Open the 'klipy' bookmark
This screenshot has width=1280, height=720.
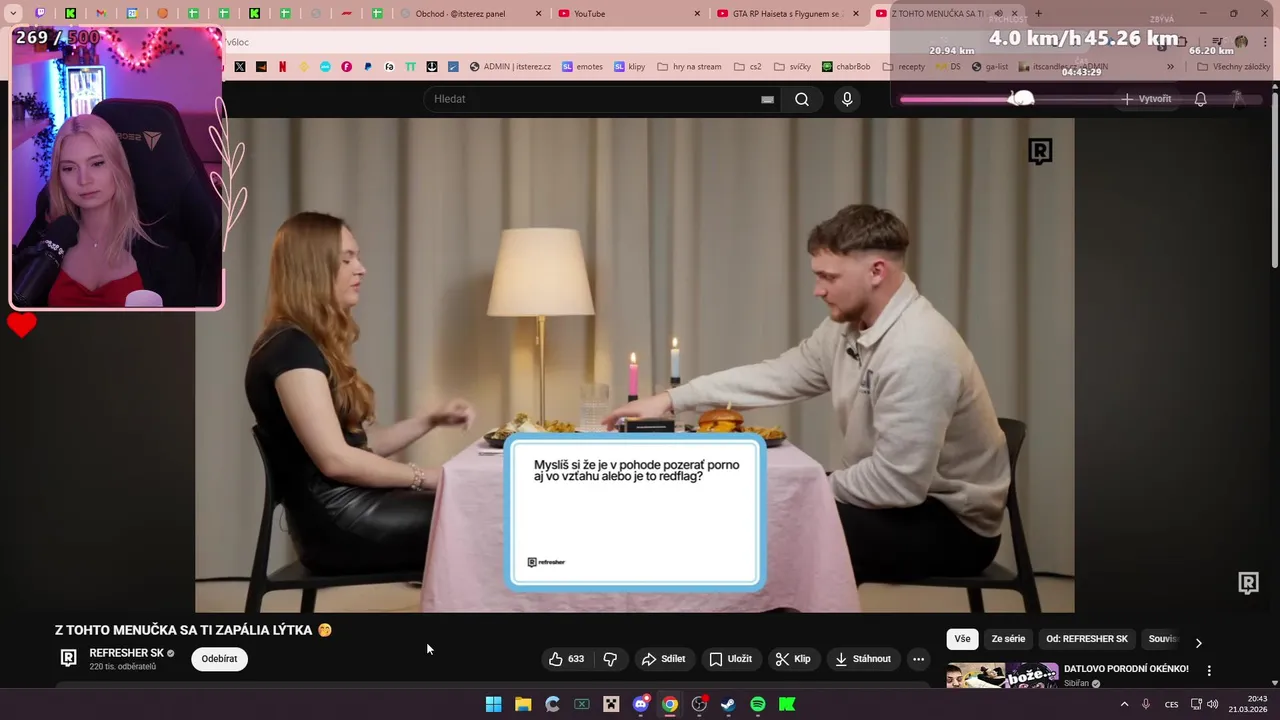pos(630,67)
